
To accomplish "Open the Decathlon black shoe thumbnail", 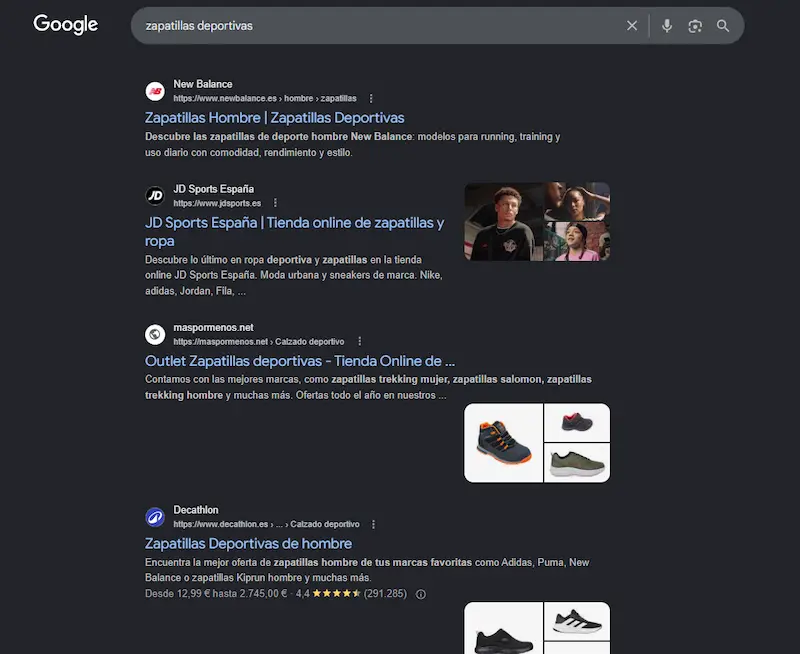I will pyautogui.click(x=504, y=628).
